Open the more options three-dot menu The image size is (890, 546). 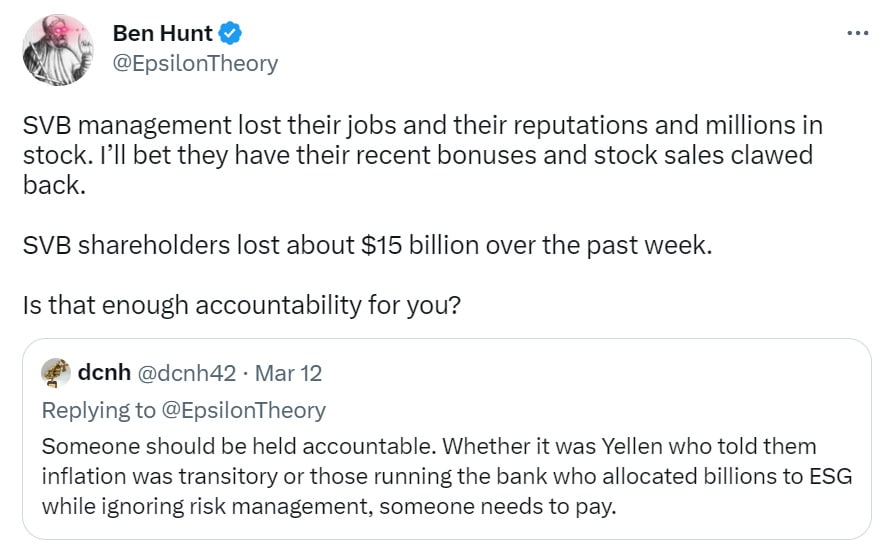click(x=857, y=32)
